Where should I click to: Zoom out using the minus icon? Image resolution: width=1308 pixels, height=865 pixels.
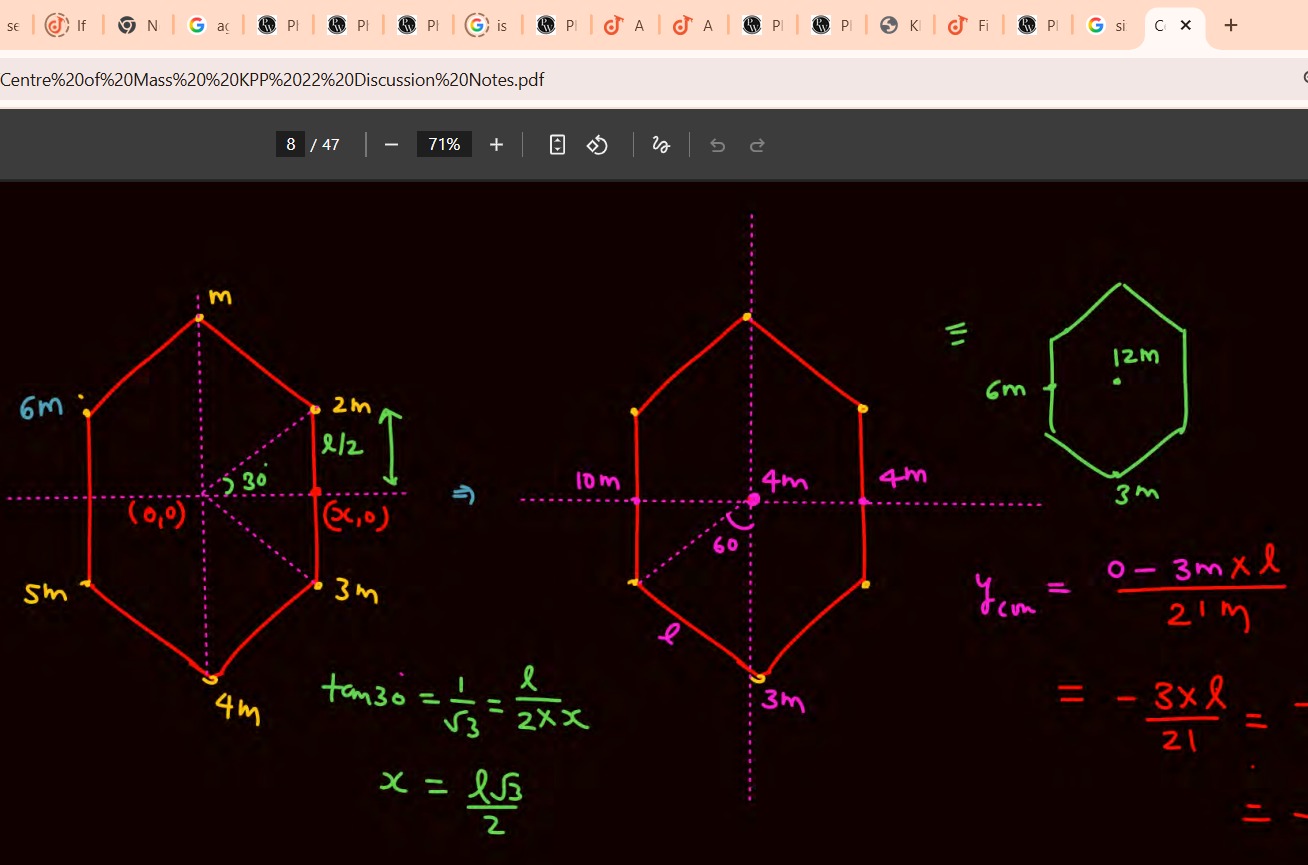[390, 144]
